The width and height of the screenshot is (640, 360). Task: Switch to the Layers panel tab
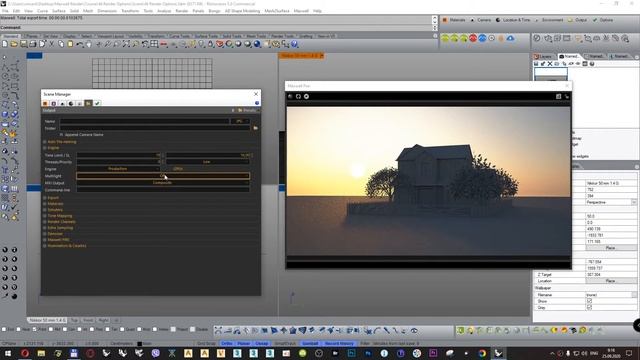tap(544, 56)
